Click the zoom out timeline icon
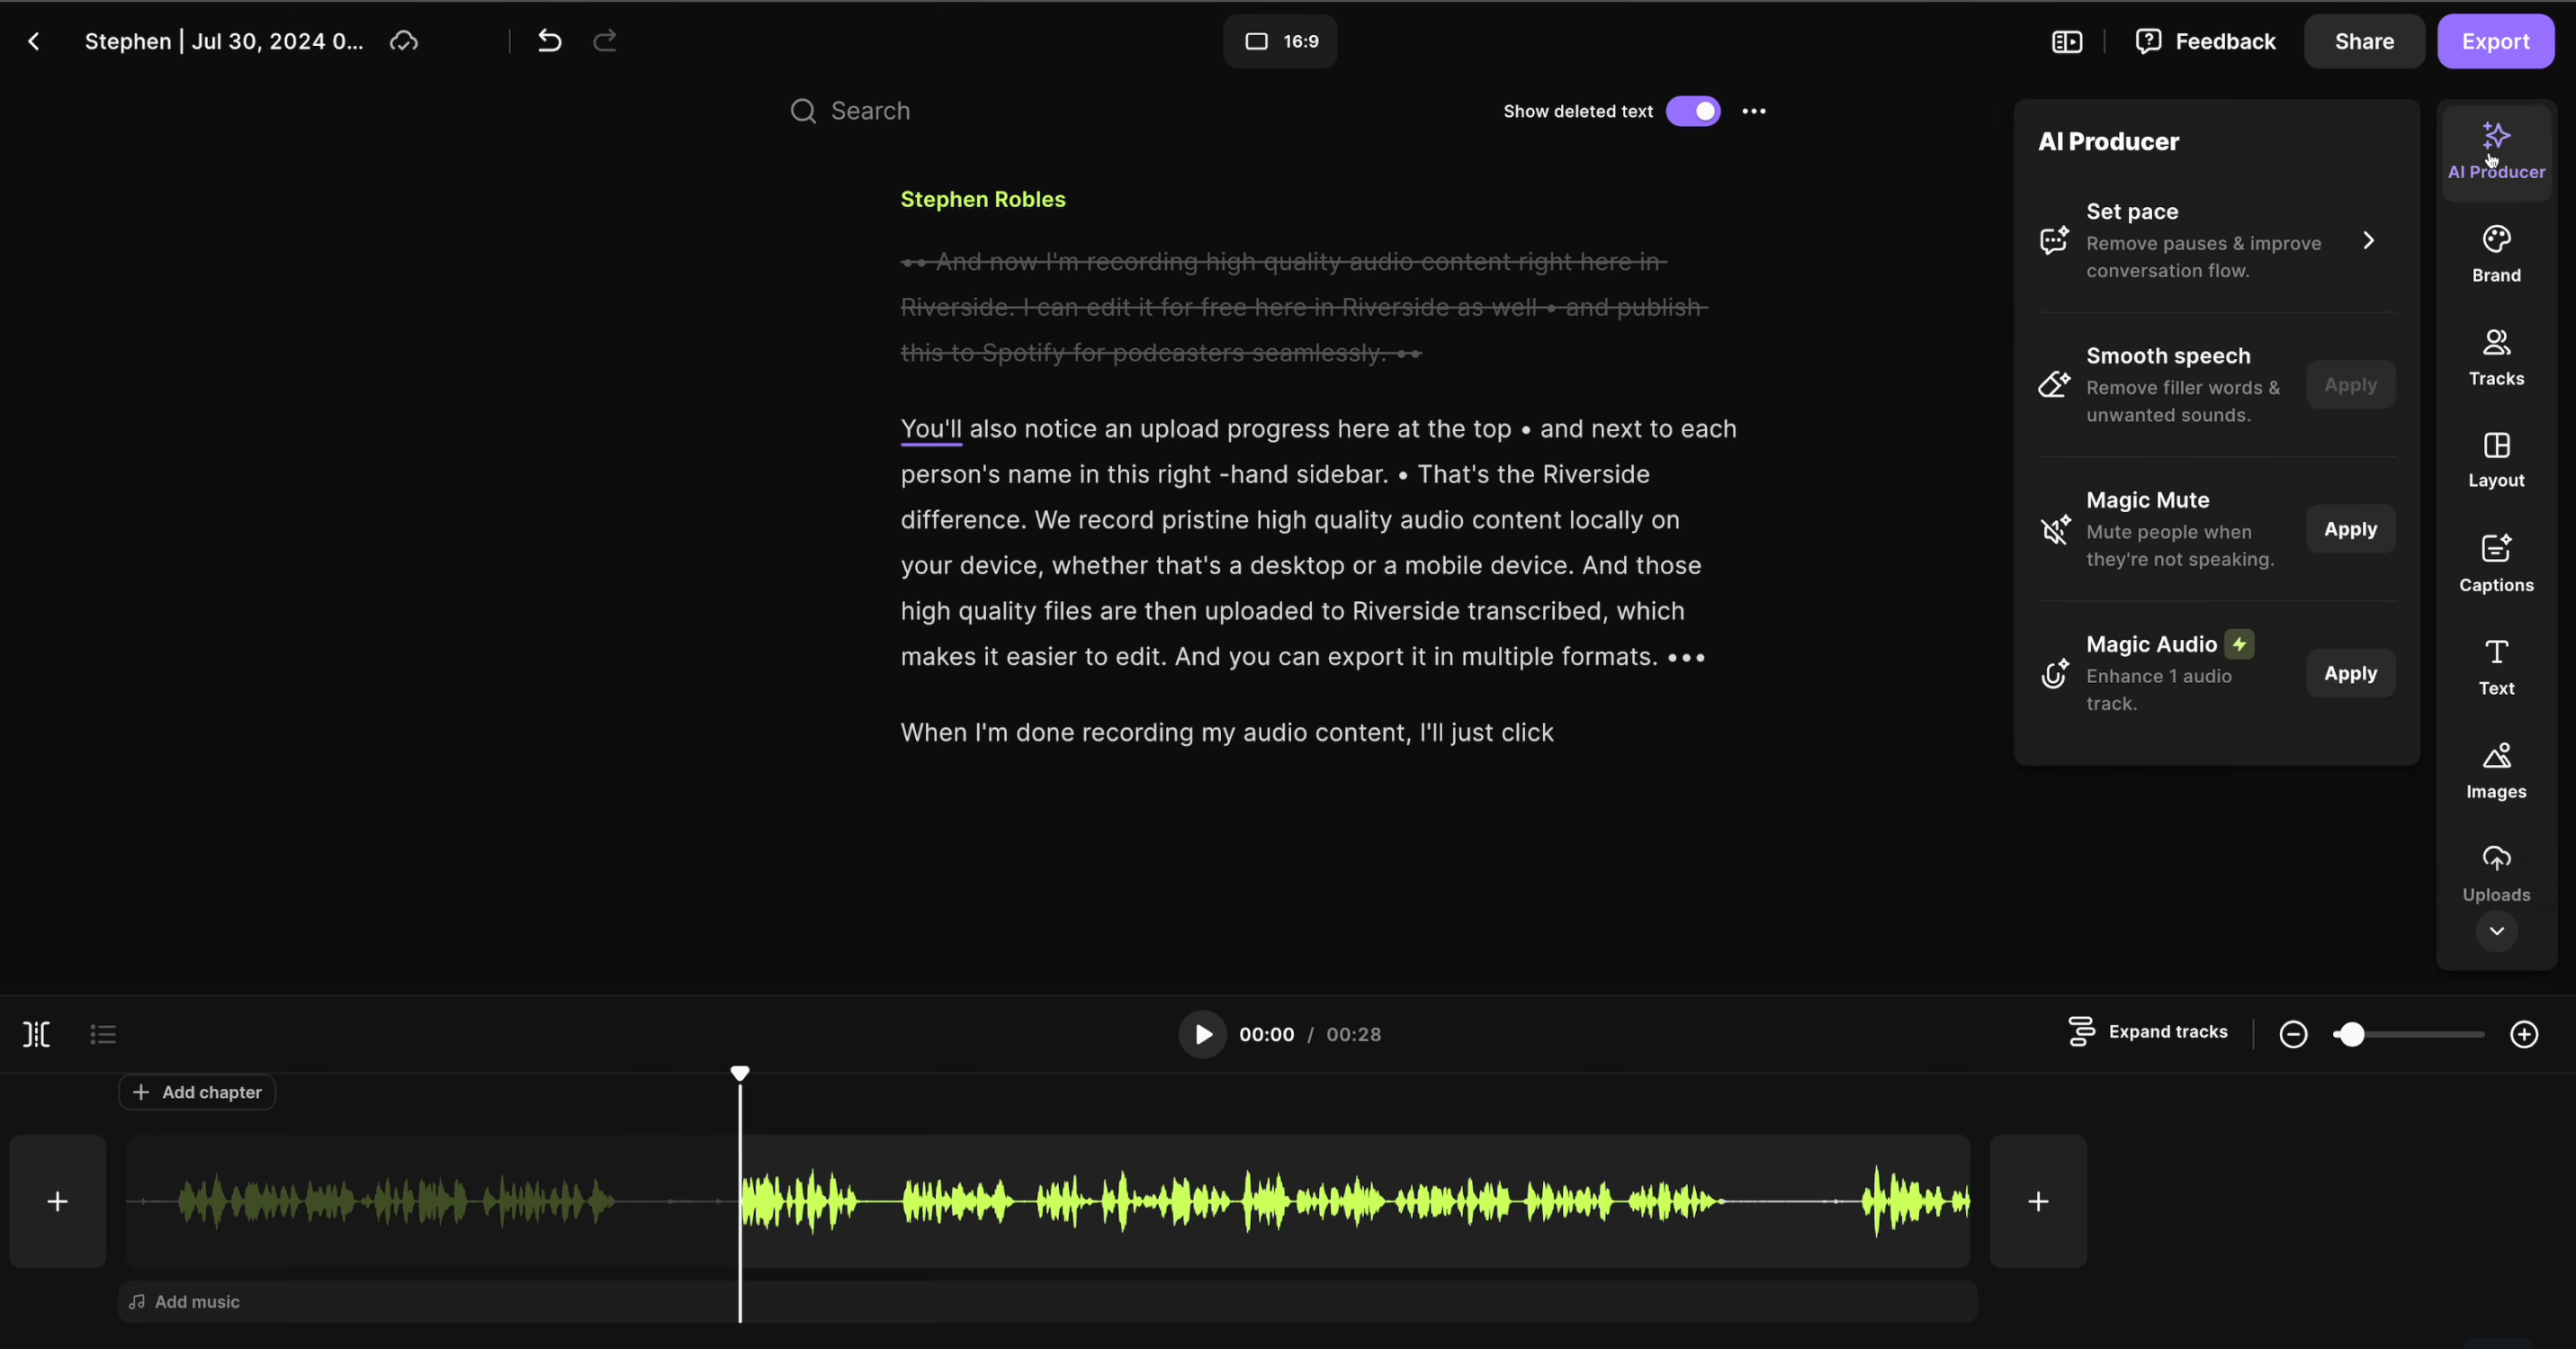 coord(2293,1034)
